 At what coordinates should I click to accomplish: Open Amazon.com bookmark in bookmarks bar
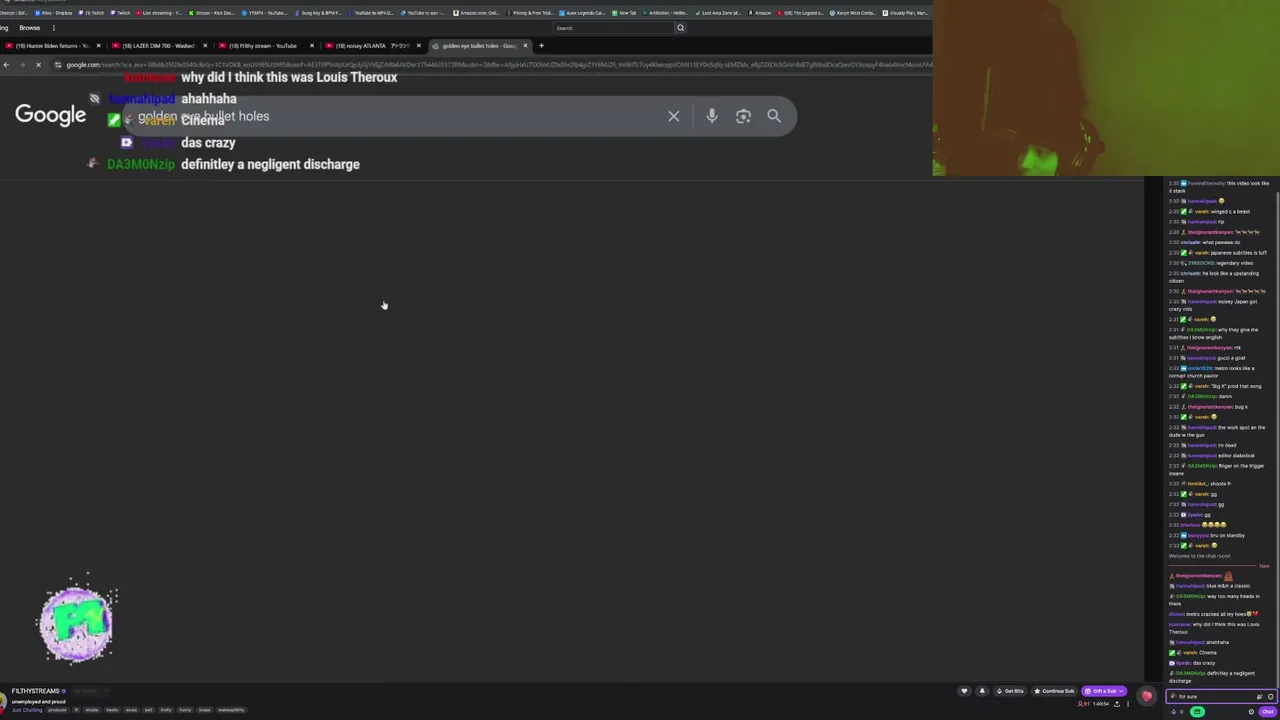click(x=476, y=13)
